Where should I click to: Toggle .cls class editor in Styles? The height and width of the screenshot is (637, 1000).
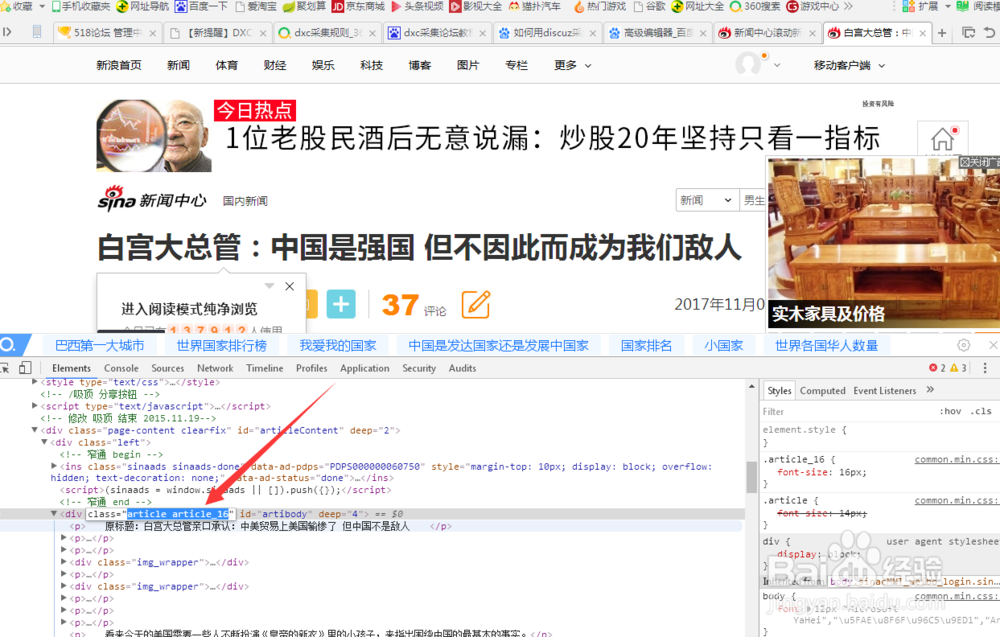pos(983,411)
